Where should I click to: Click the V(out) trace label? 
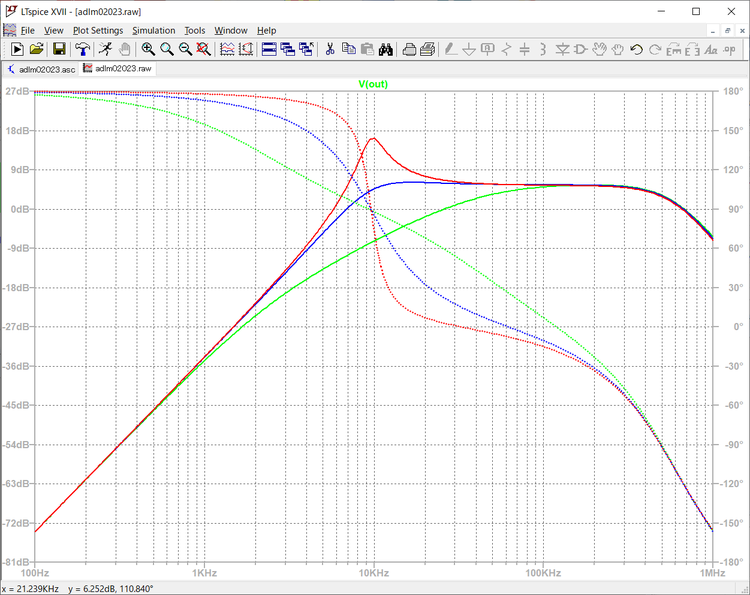pos(373,84)
